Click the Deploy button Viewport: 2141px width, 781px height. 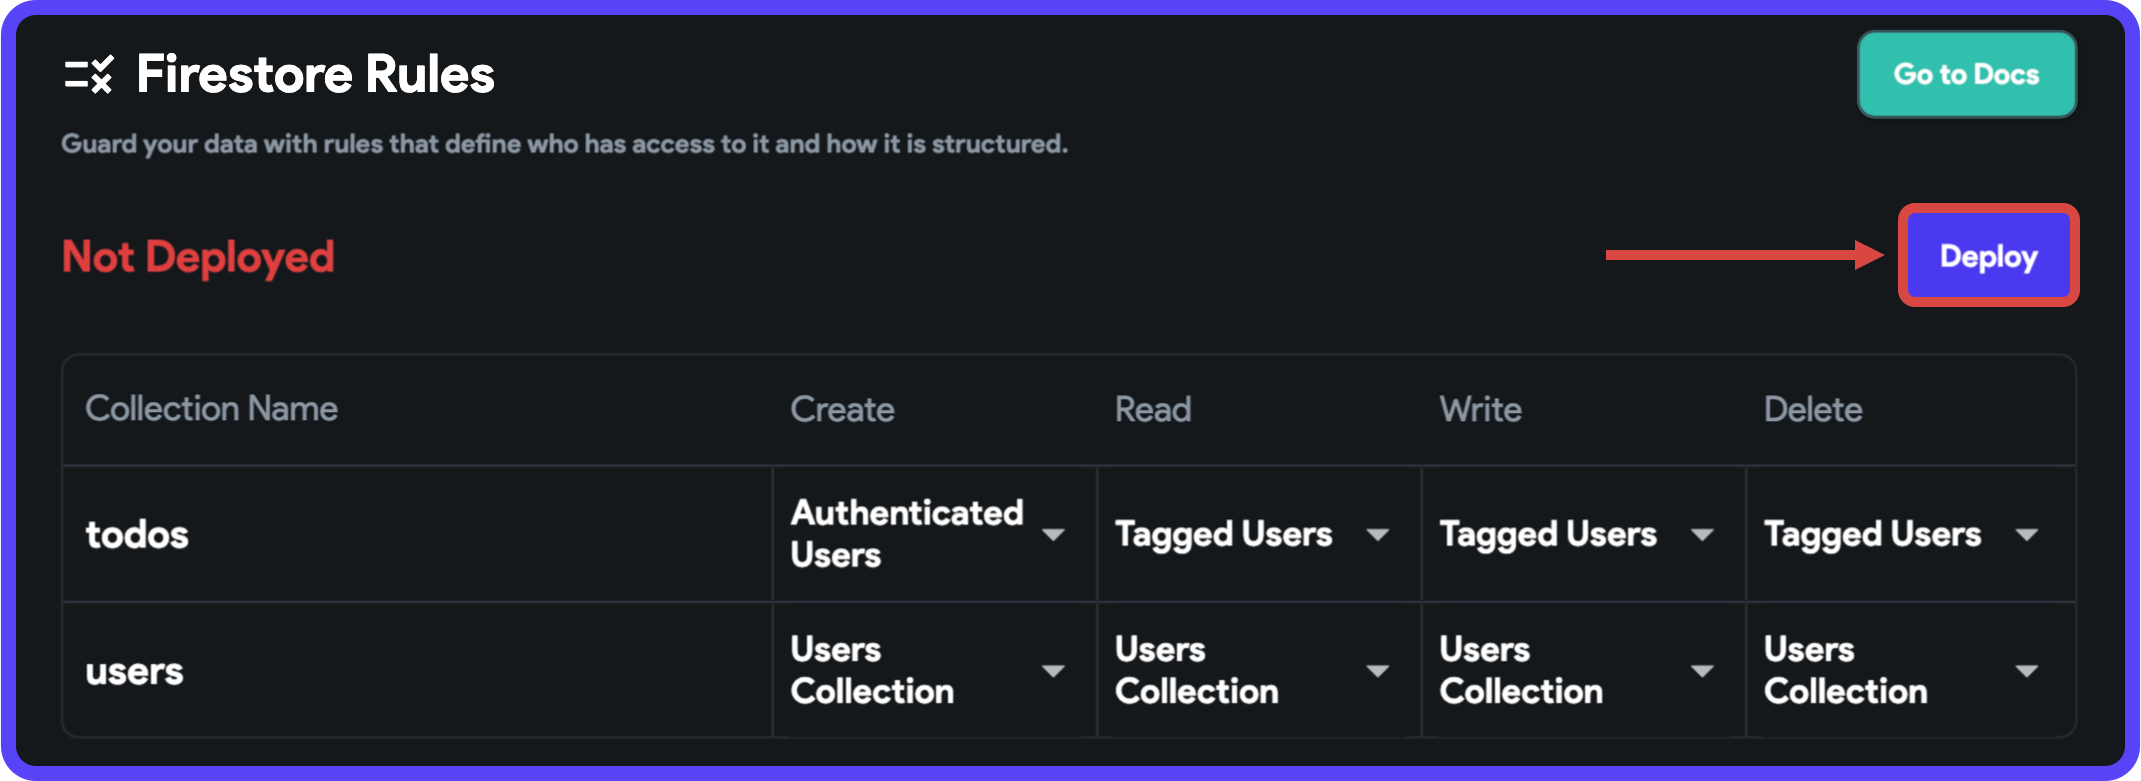[x=1988, y=256]
